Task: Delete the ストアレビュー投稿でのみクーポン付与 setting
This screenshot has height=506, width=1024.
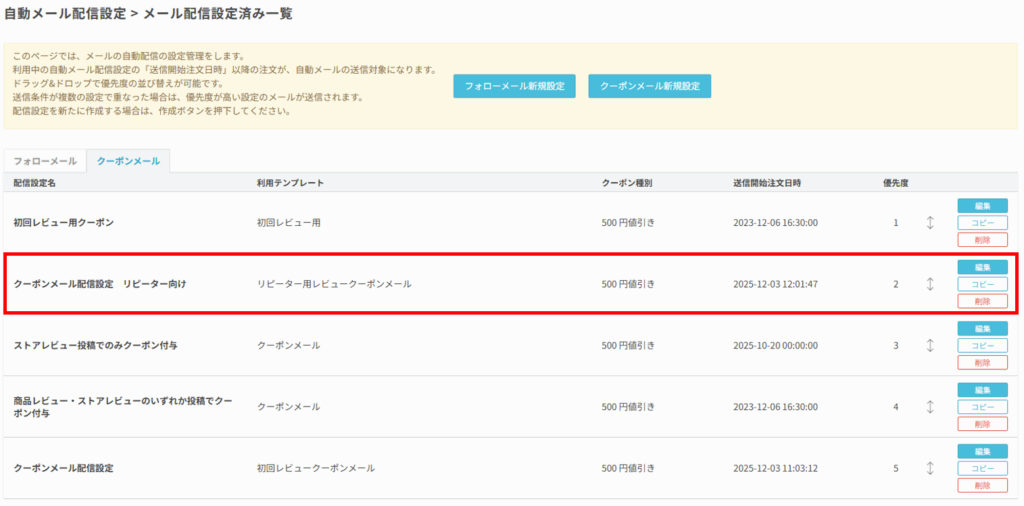Action: pyautogui.click(x=982, y=362)
